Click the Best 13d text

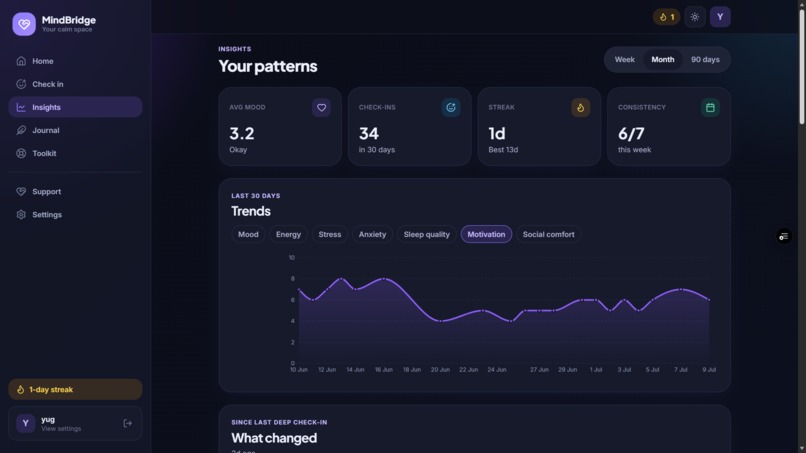503,150
